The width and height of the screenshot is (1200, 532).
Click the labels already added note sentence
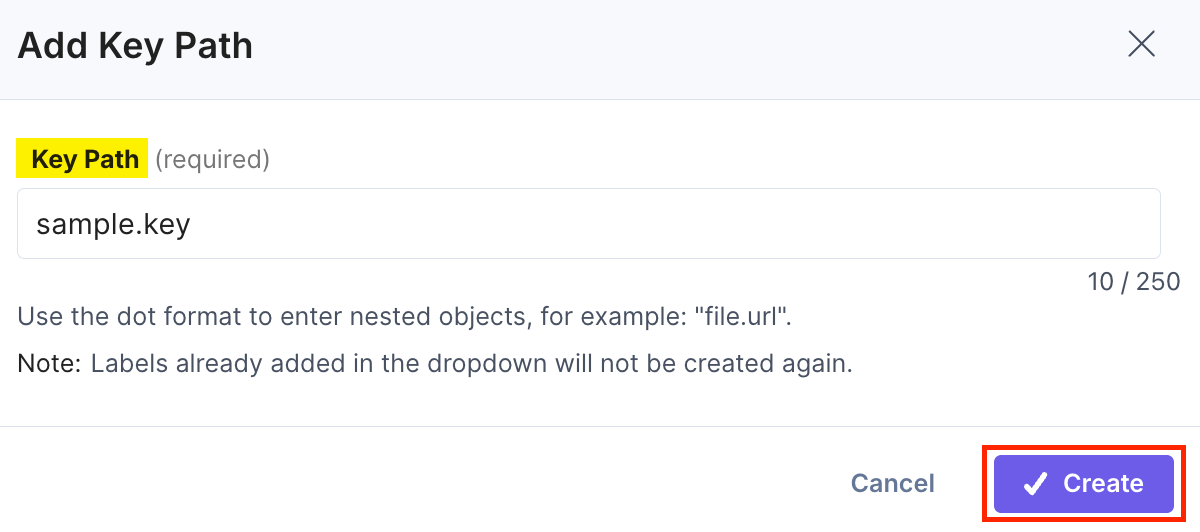click(x=470, y=363)
